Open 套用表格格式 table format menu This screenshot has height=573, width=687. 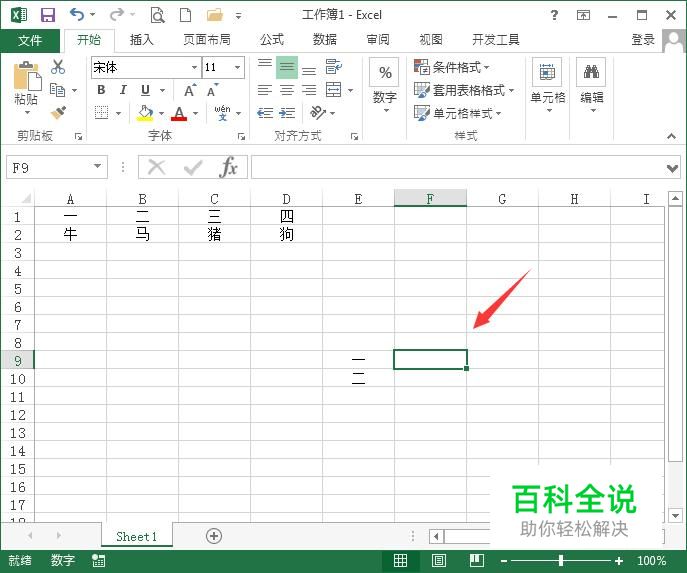point(464,90)
